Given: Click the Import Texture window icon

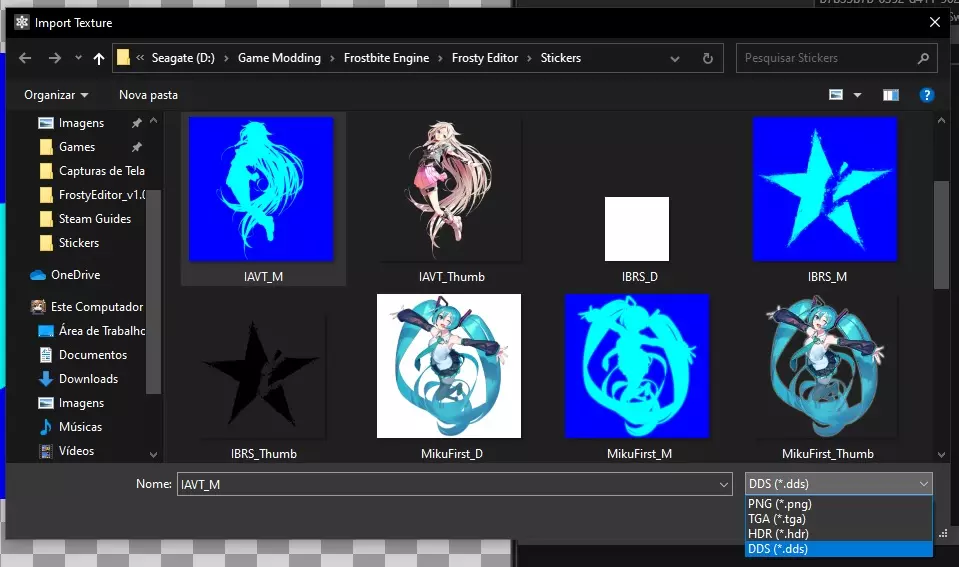Looking at the screenshot, I should [22, 23].
